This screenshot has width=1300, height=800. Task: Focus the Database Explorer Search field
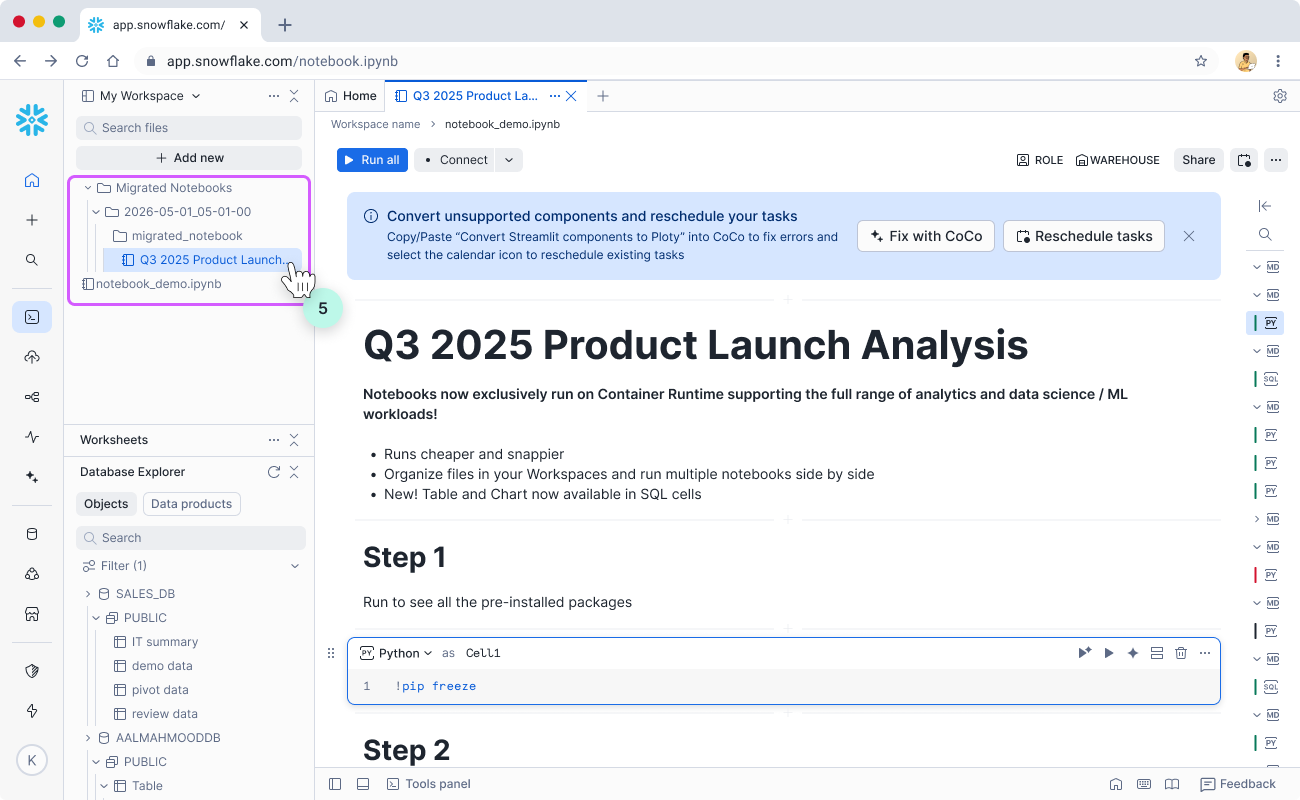[191, 538]
